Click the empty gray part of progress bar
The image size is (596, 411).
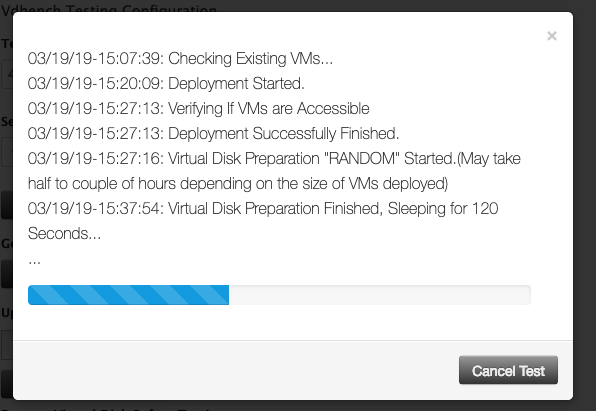point(380,295)
